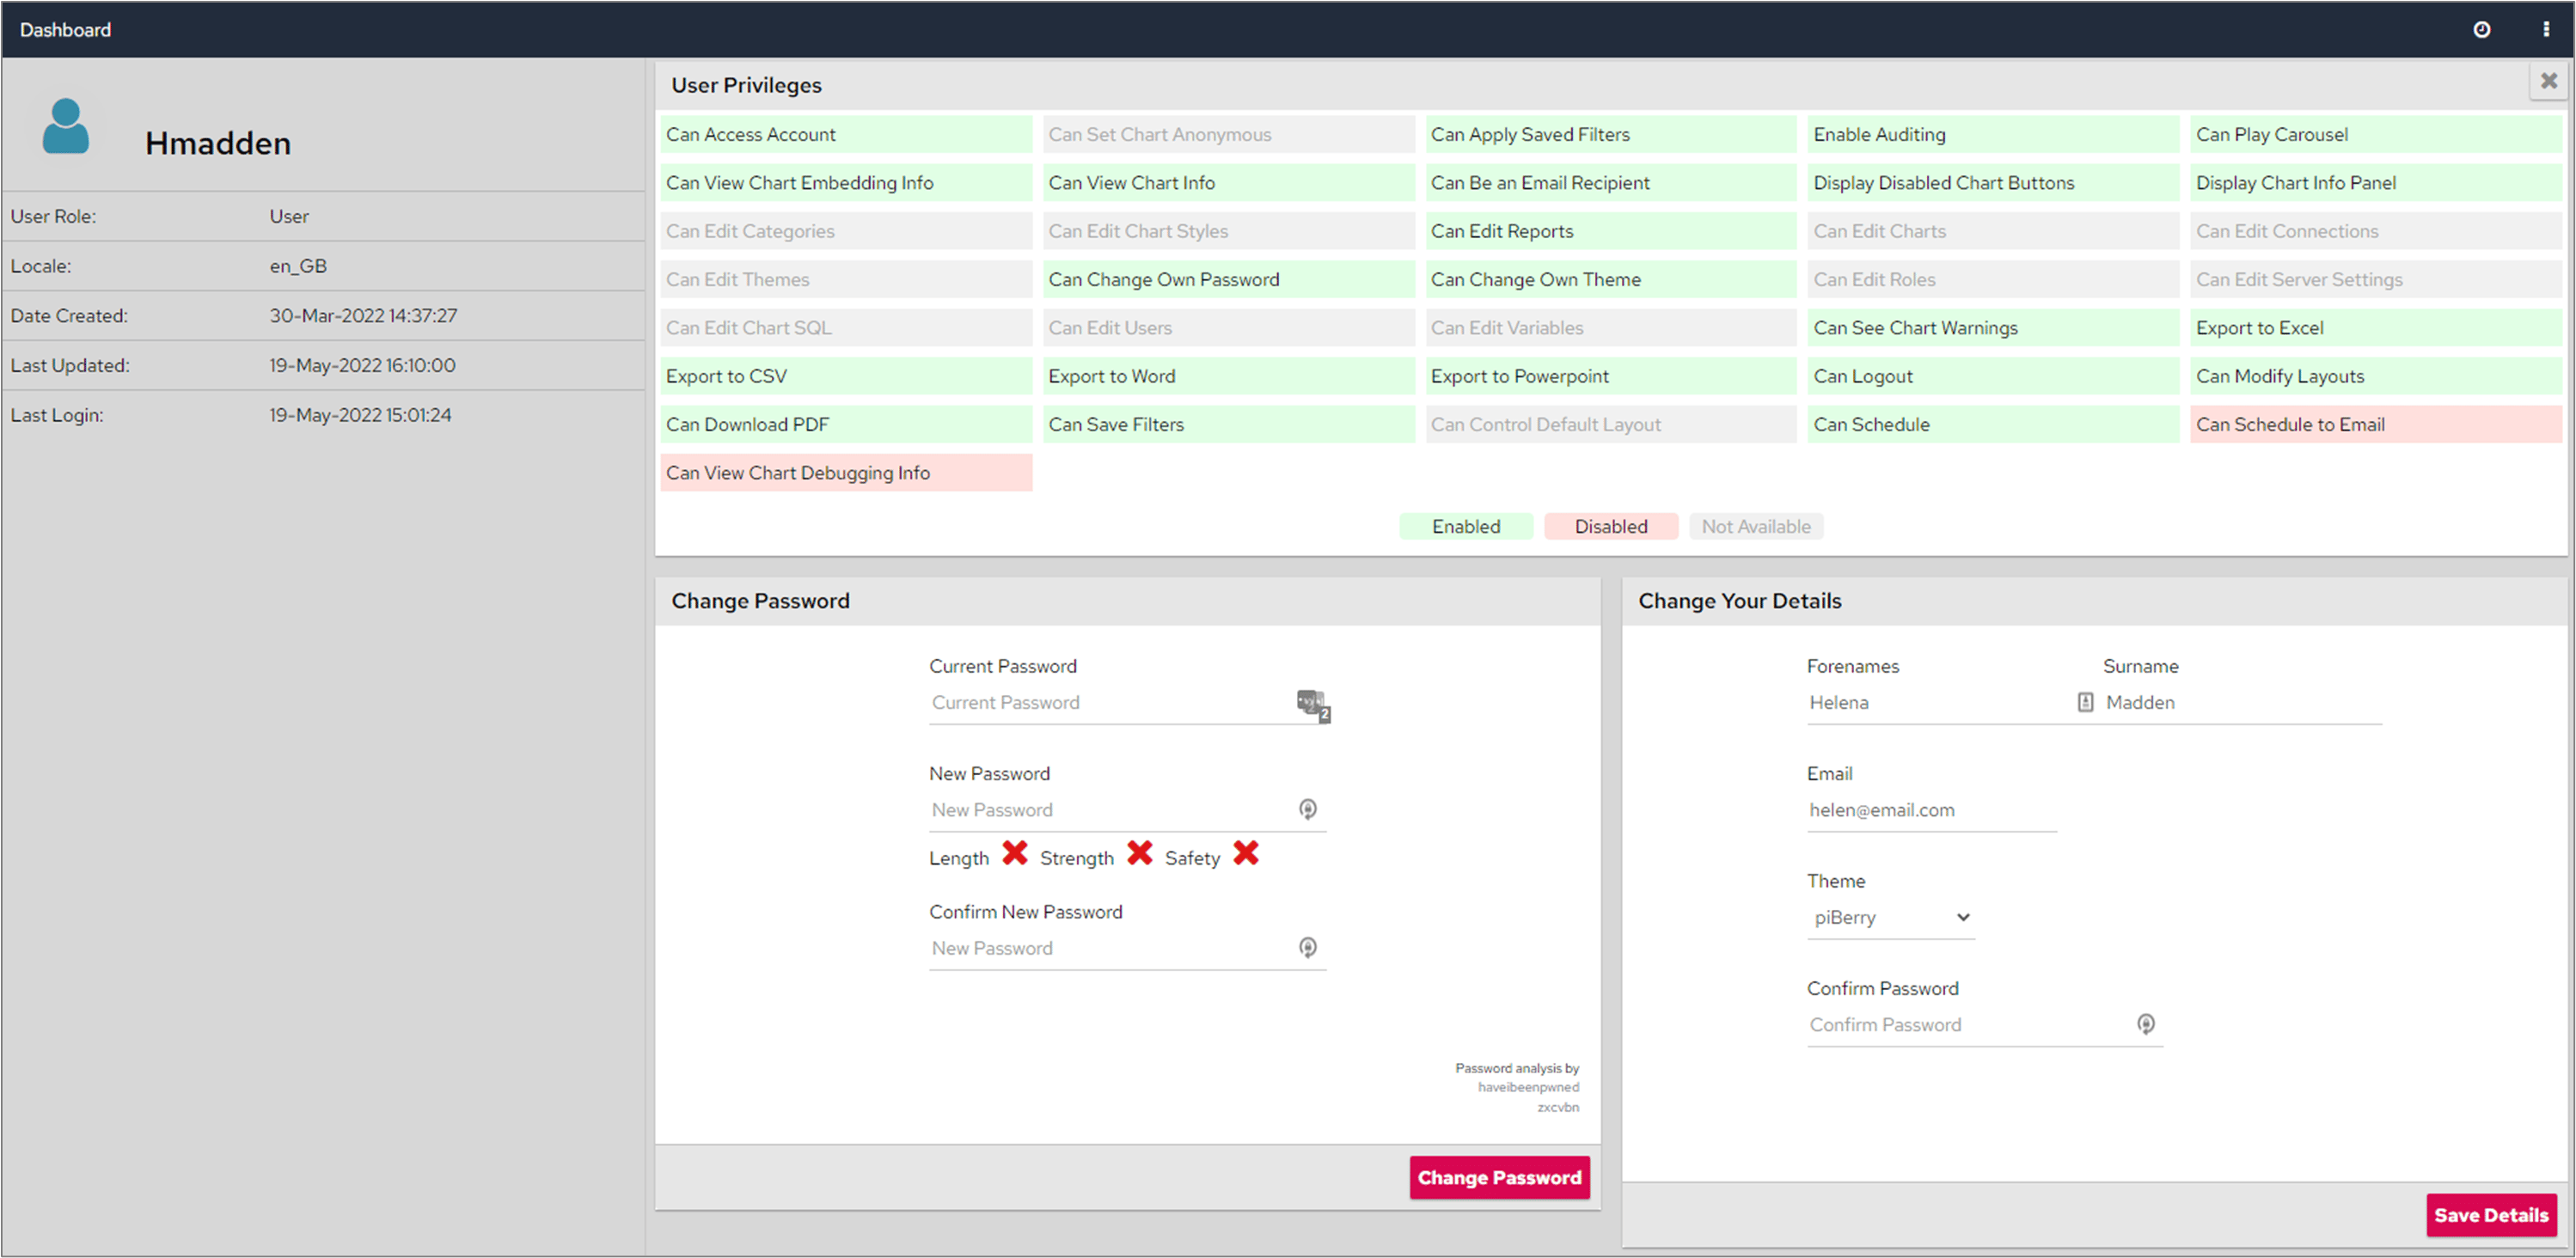Focus the New Password input field

pyautogui.click(x=1127, y=810)
